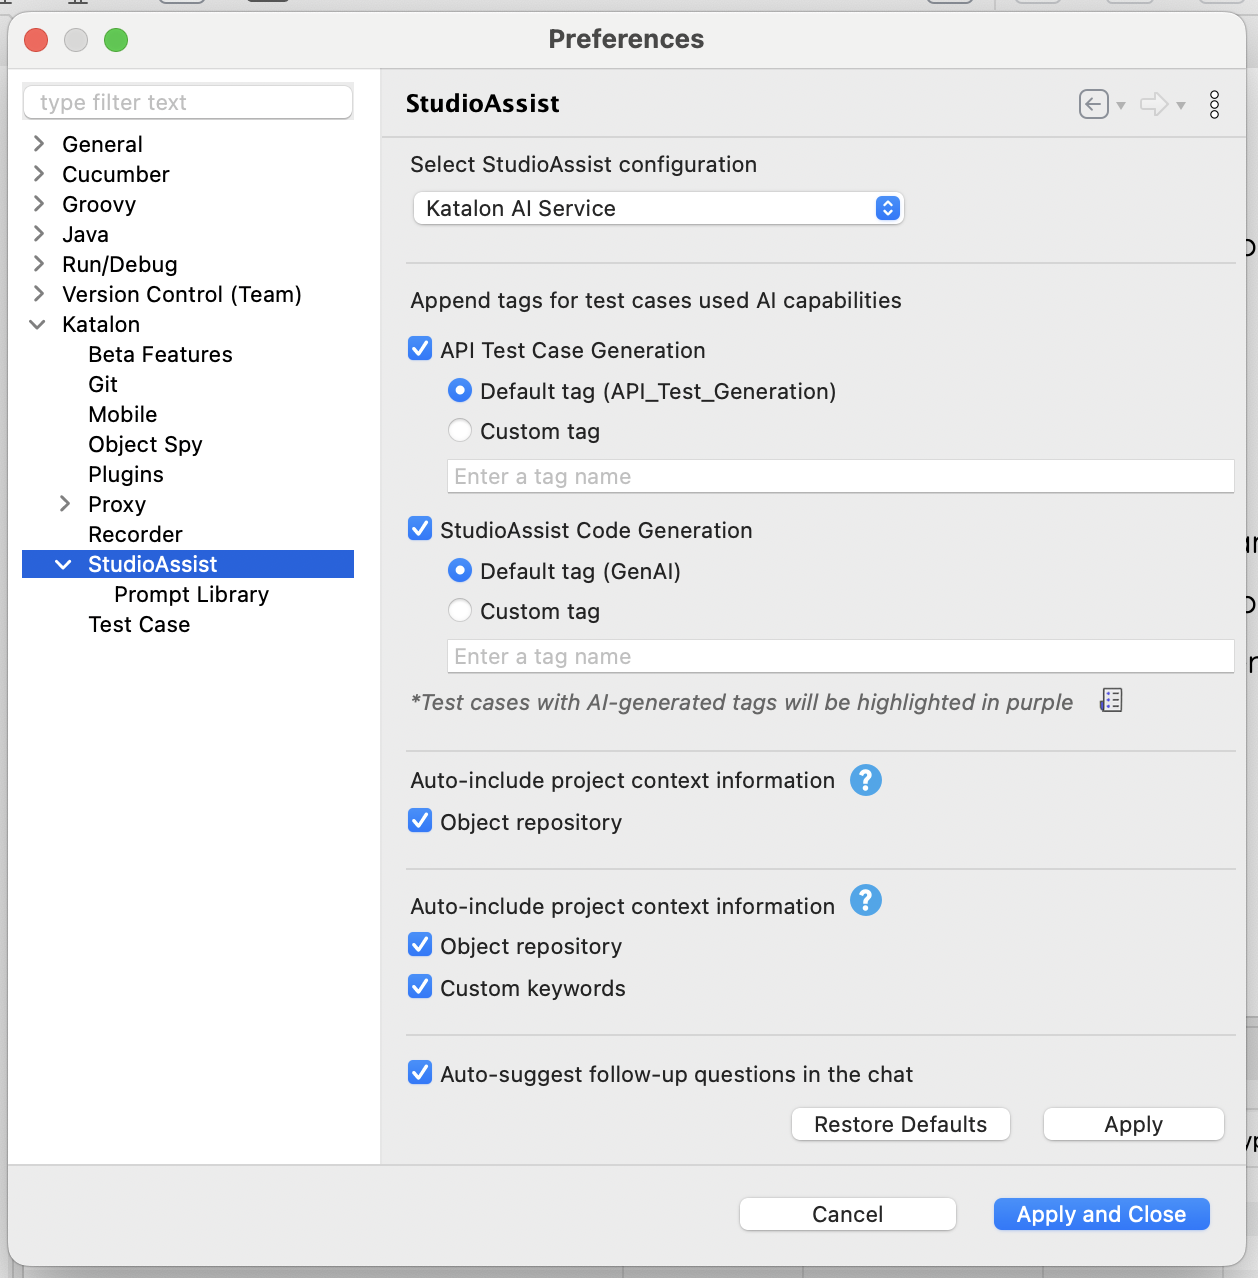This screenshot has width=1258, height=1278.
Task: Click the tag list icon beside purple note
Action: pos(1111,700)
